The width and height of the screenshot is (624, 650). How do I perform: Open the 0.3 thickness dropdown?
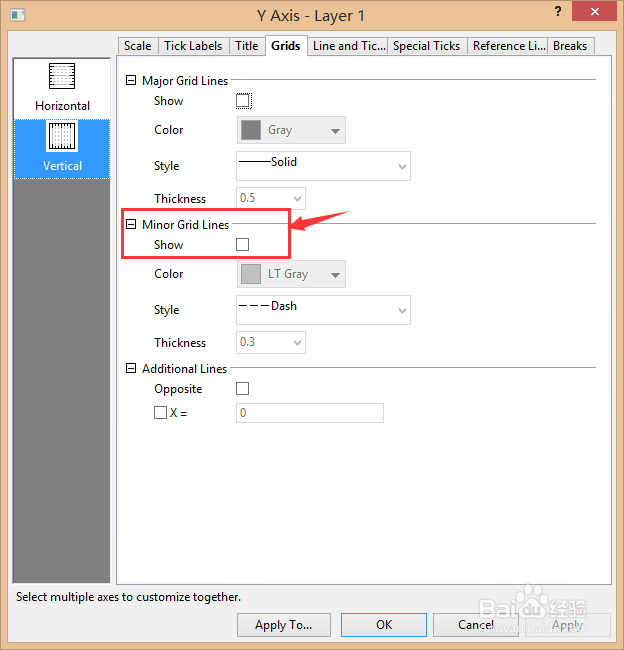click(x=271, y=342)
